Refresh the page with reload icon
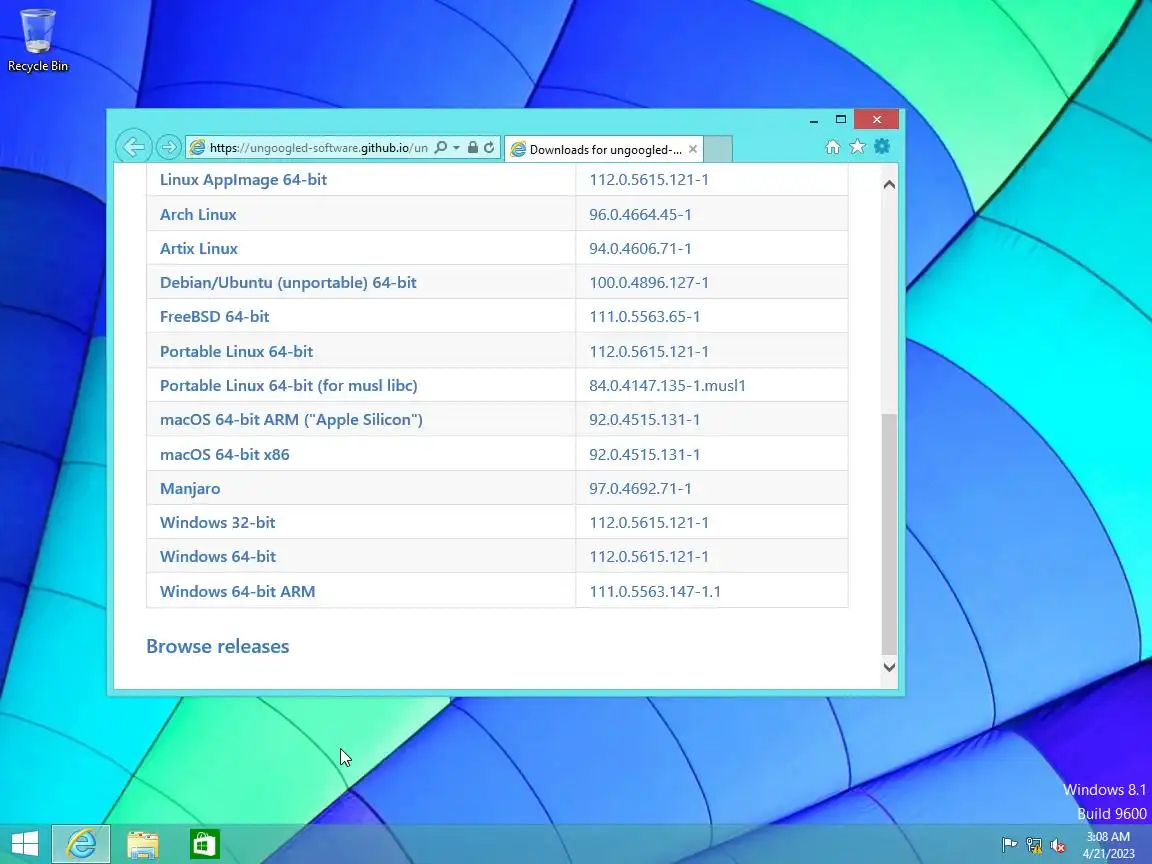The height and width of the screenshot is (864, 1152). click(489, 148)
